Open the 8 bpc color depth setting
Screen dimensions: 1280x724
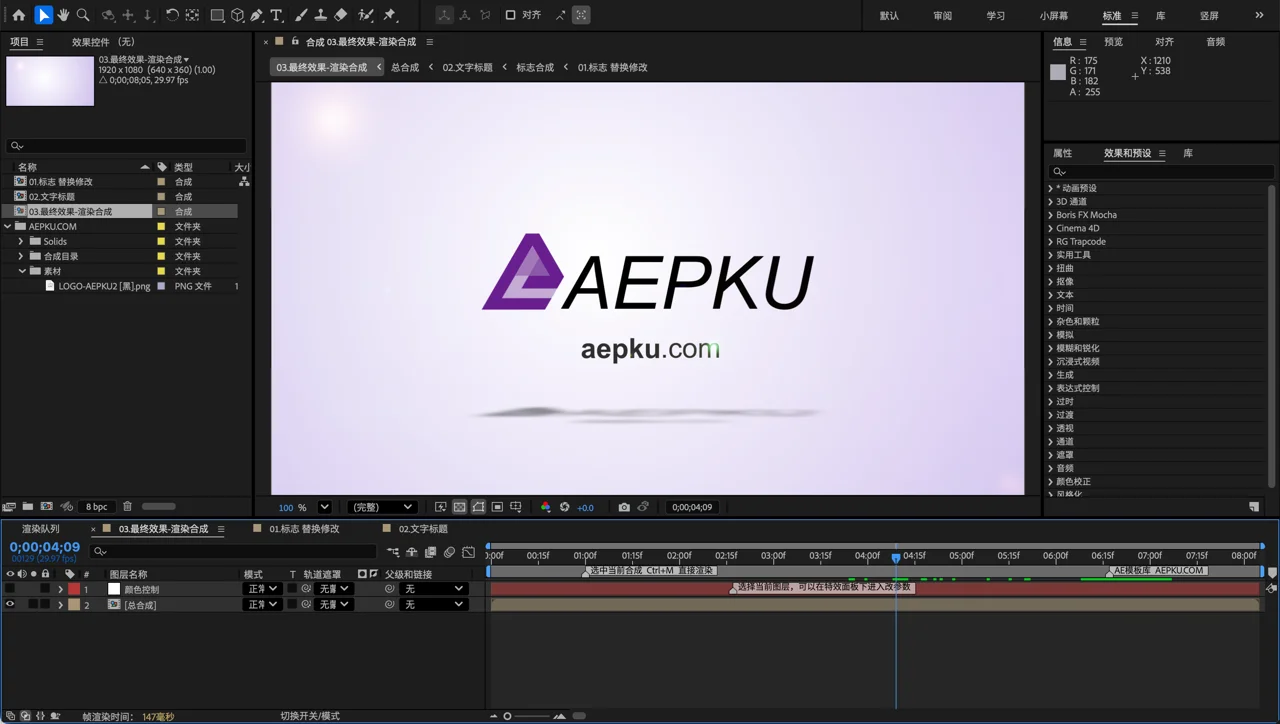tap(97, 507)
